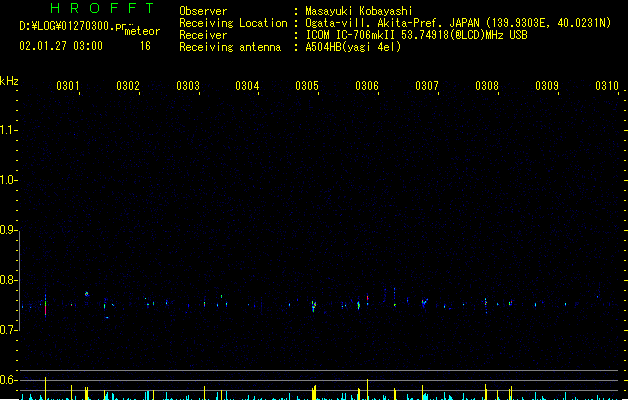Viewport: 629px width, 400px height.
Task: Click the 1.1 kHz axis label
Action: click(x=7, y=130)
